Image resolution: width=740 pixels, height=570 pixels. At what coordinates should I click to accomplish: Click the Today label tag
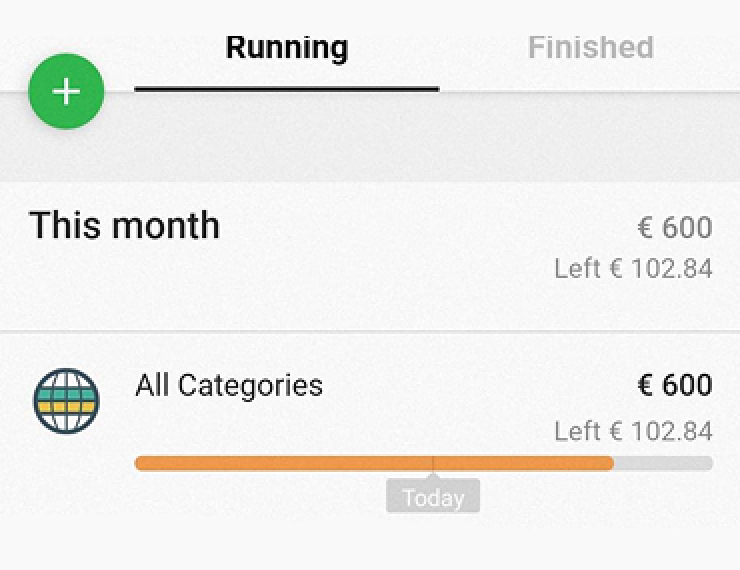pyautogui.click(x=433, y=496)
